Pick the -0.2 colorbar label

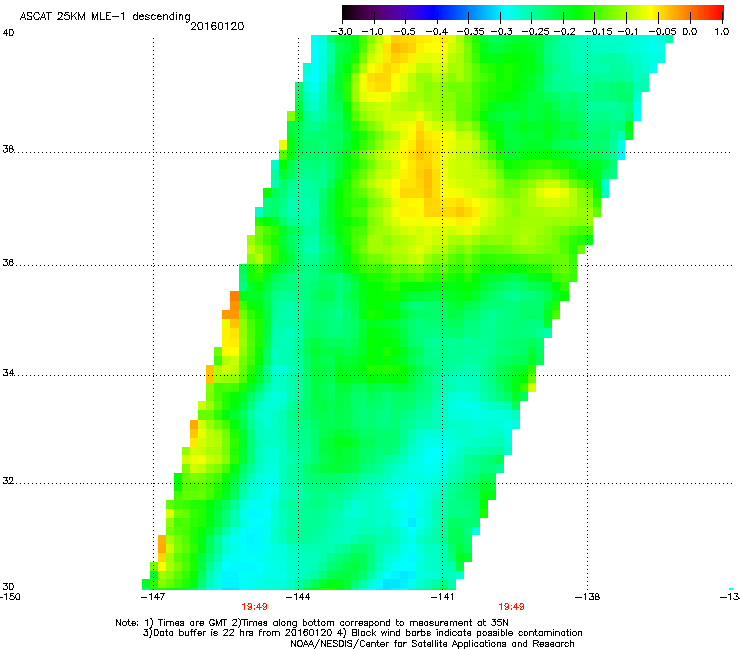pos(565,32)
